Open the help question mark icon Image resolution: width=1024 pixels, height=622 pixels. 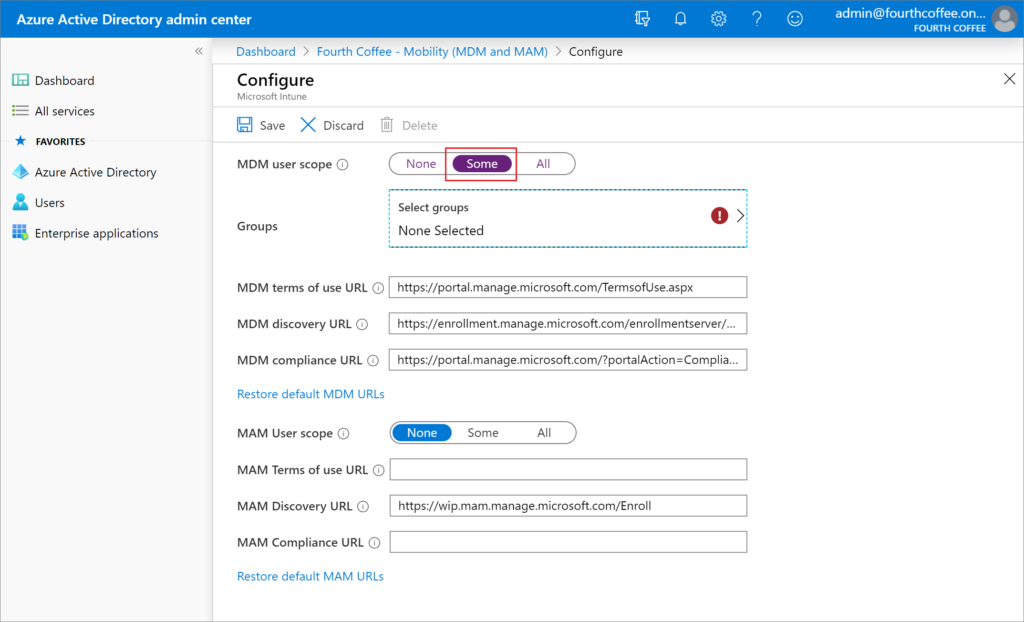pos(756,19)
